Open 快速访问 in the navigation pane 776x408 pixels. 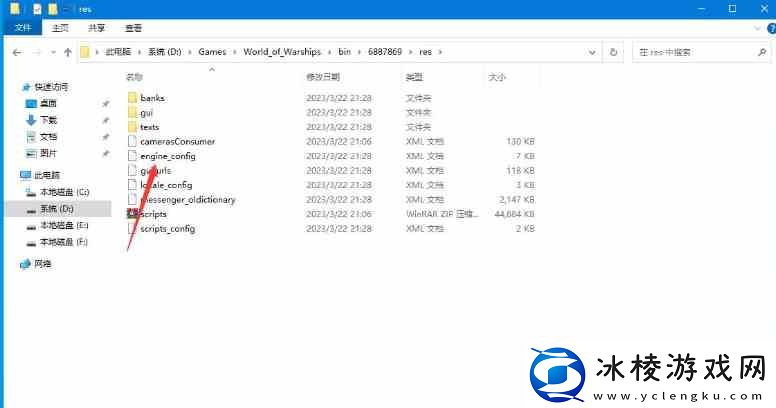click(51, 87)
